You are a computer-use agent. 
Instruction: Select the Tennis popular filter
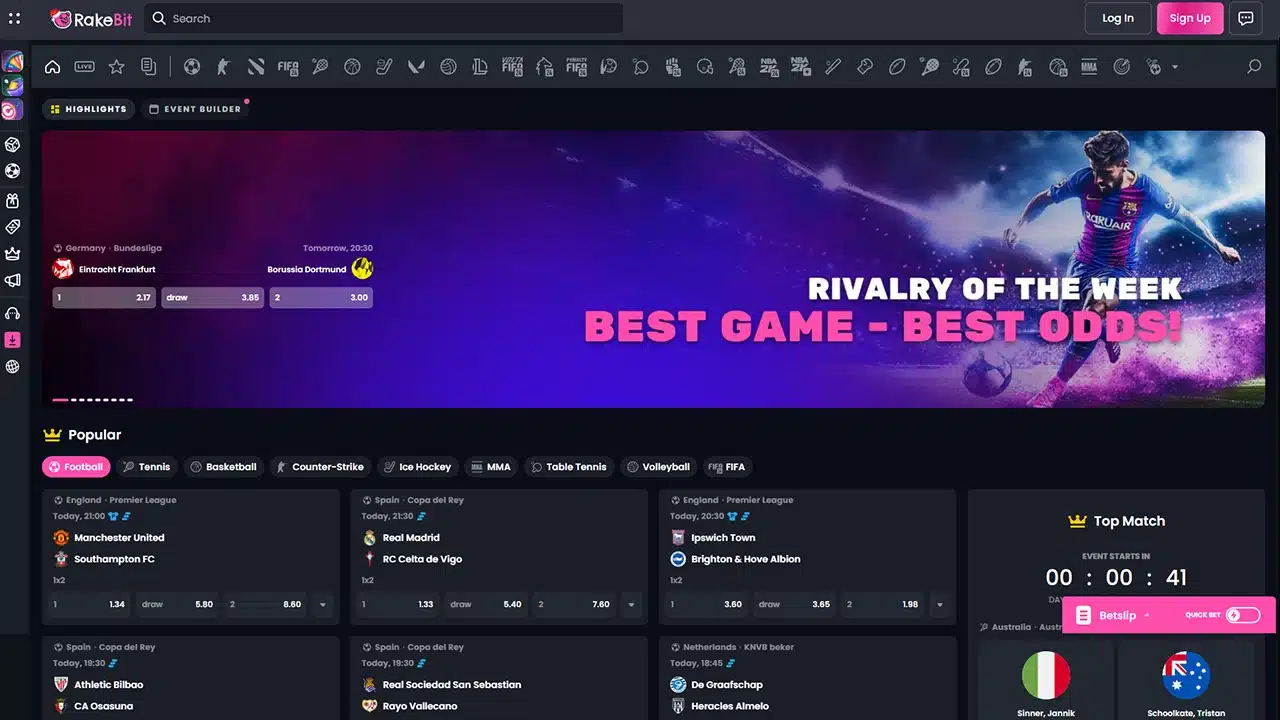coord(146,467)
